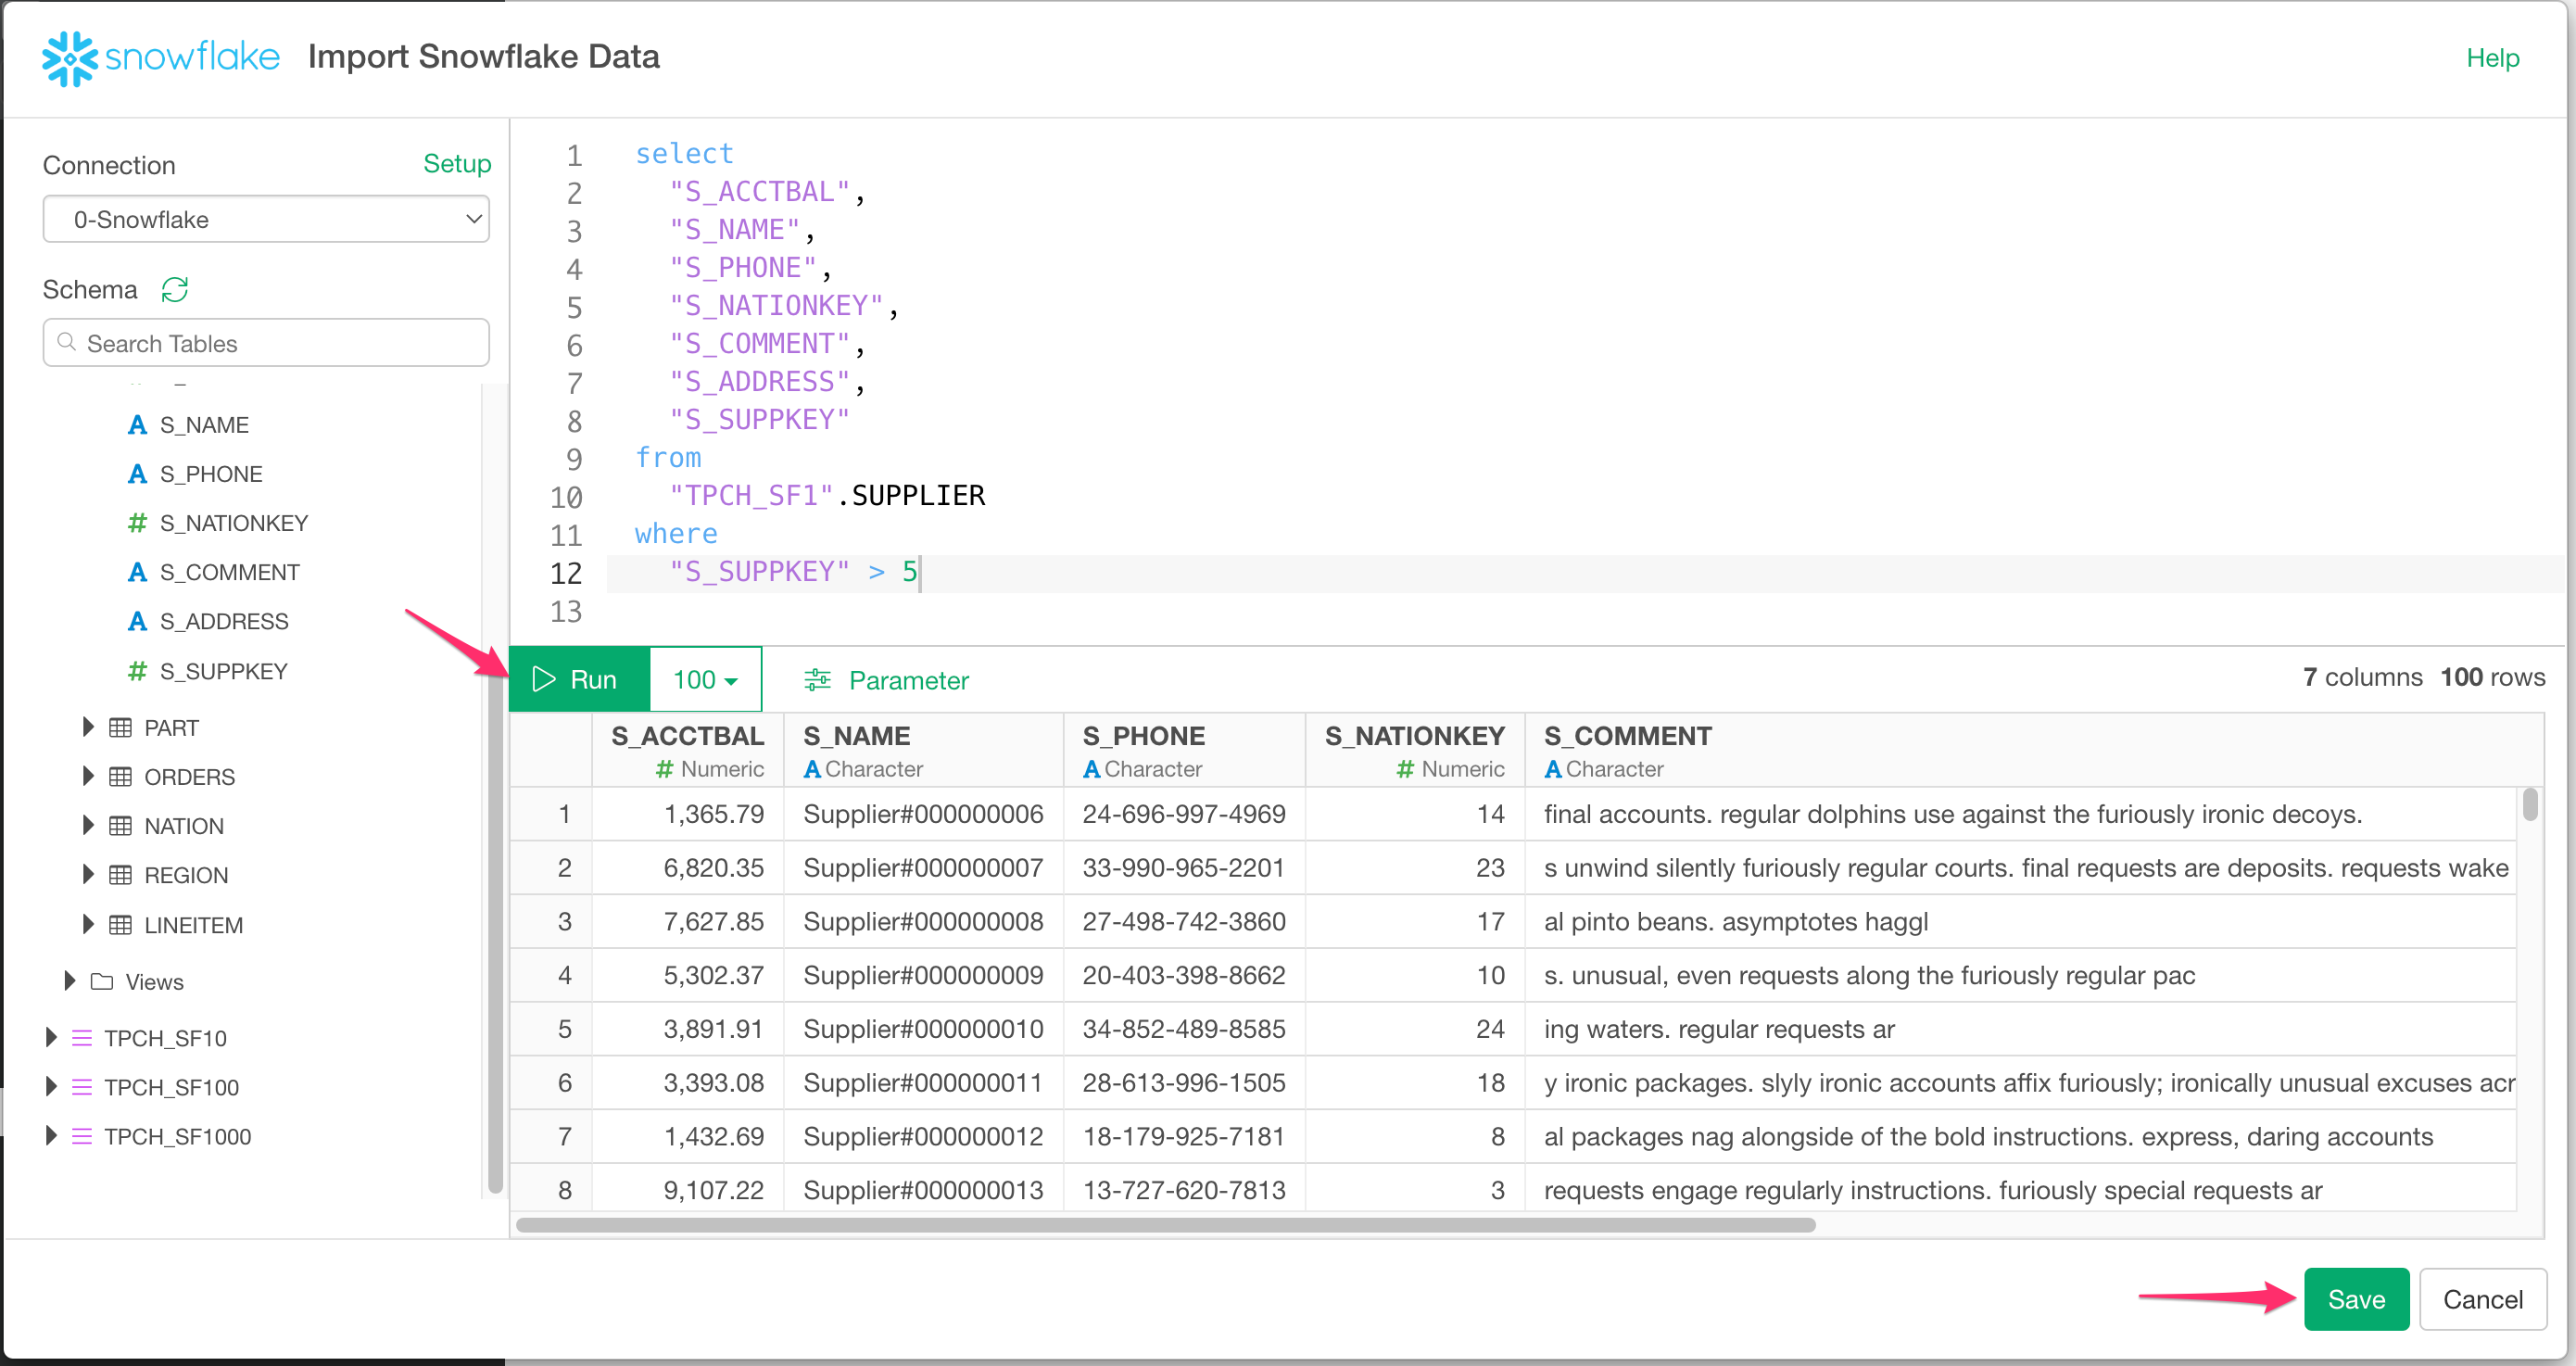This screenshot has height=1366, width=2576.
Task: Save the imported data
Action: pos(2356,1299)
